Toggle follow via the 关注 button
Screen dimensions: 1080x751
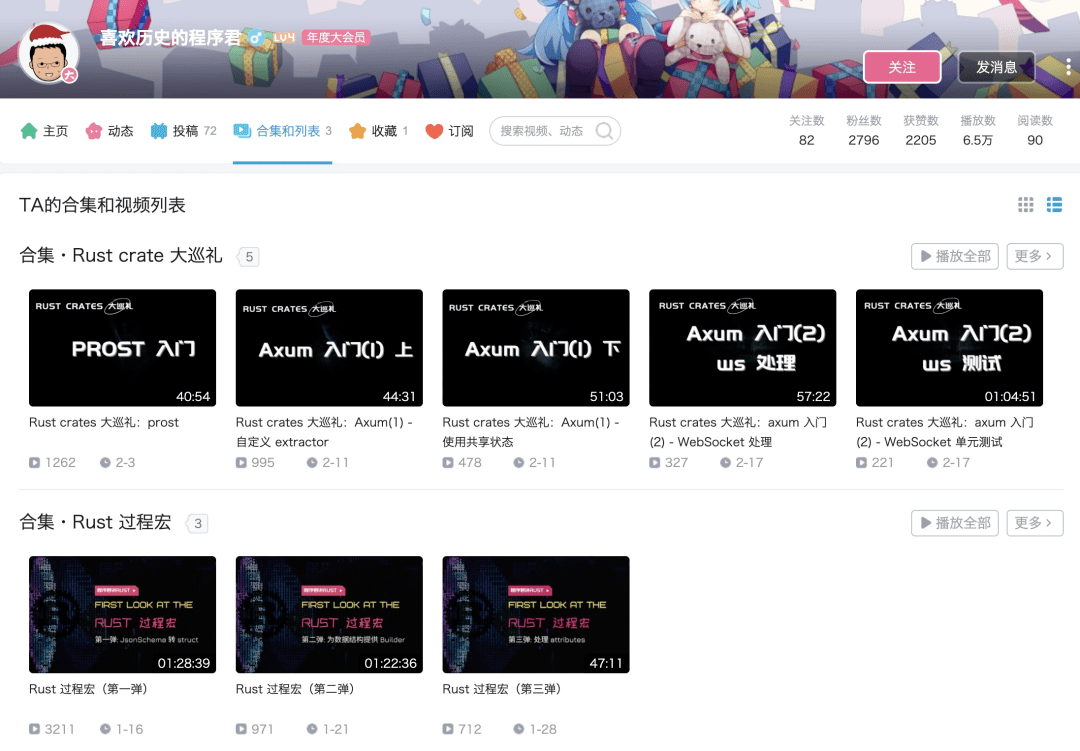902,68
